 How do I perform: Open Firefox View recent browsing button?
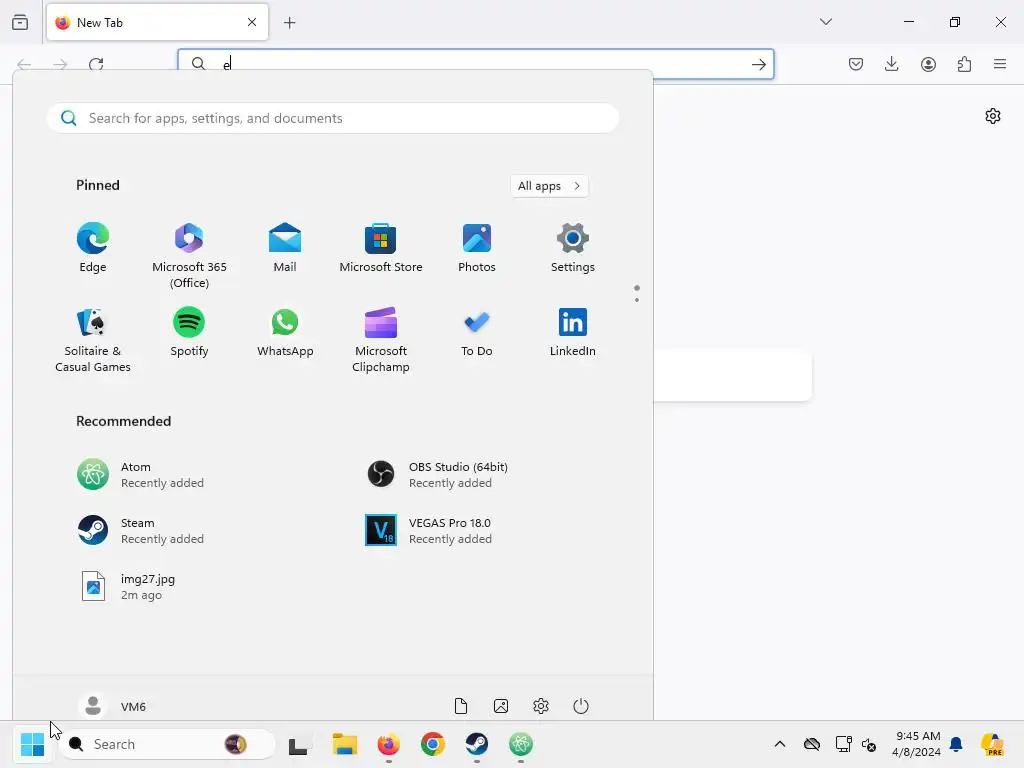20,22
